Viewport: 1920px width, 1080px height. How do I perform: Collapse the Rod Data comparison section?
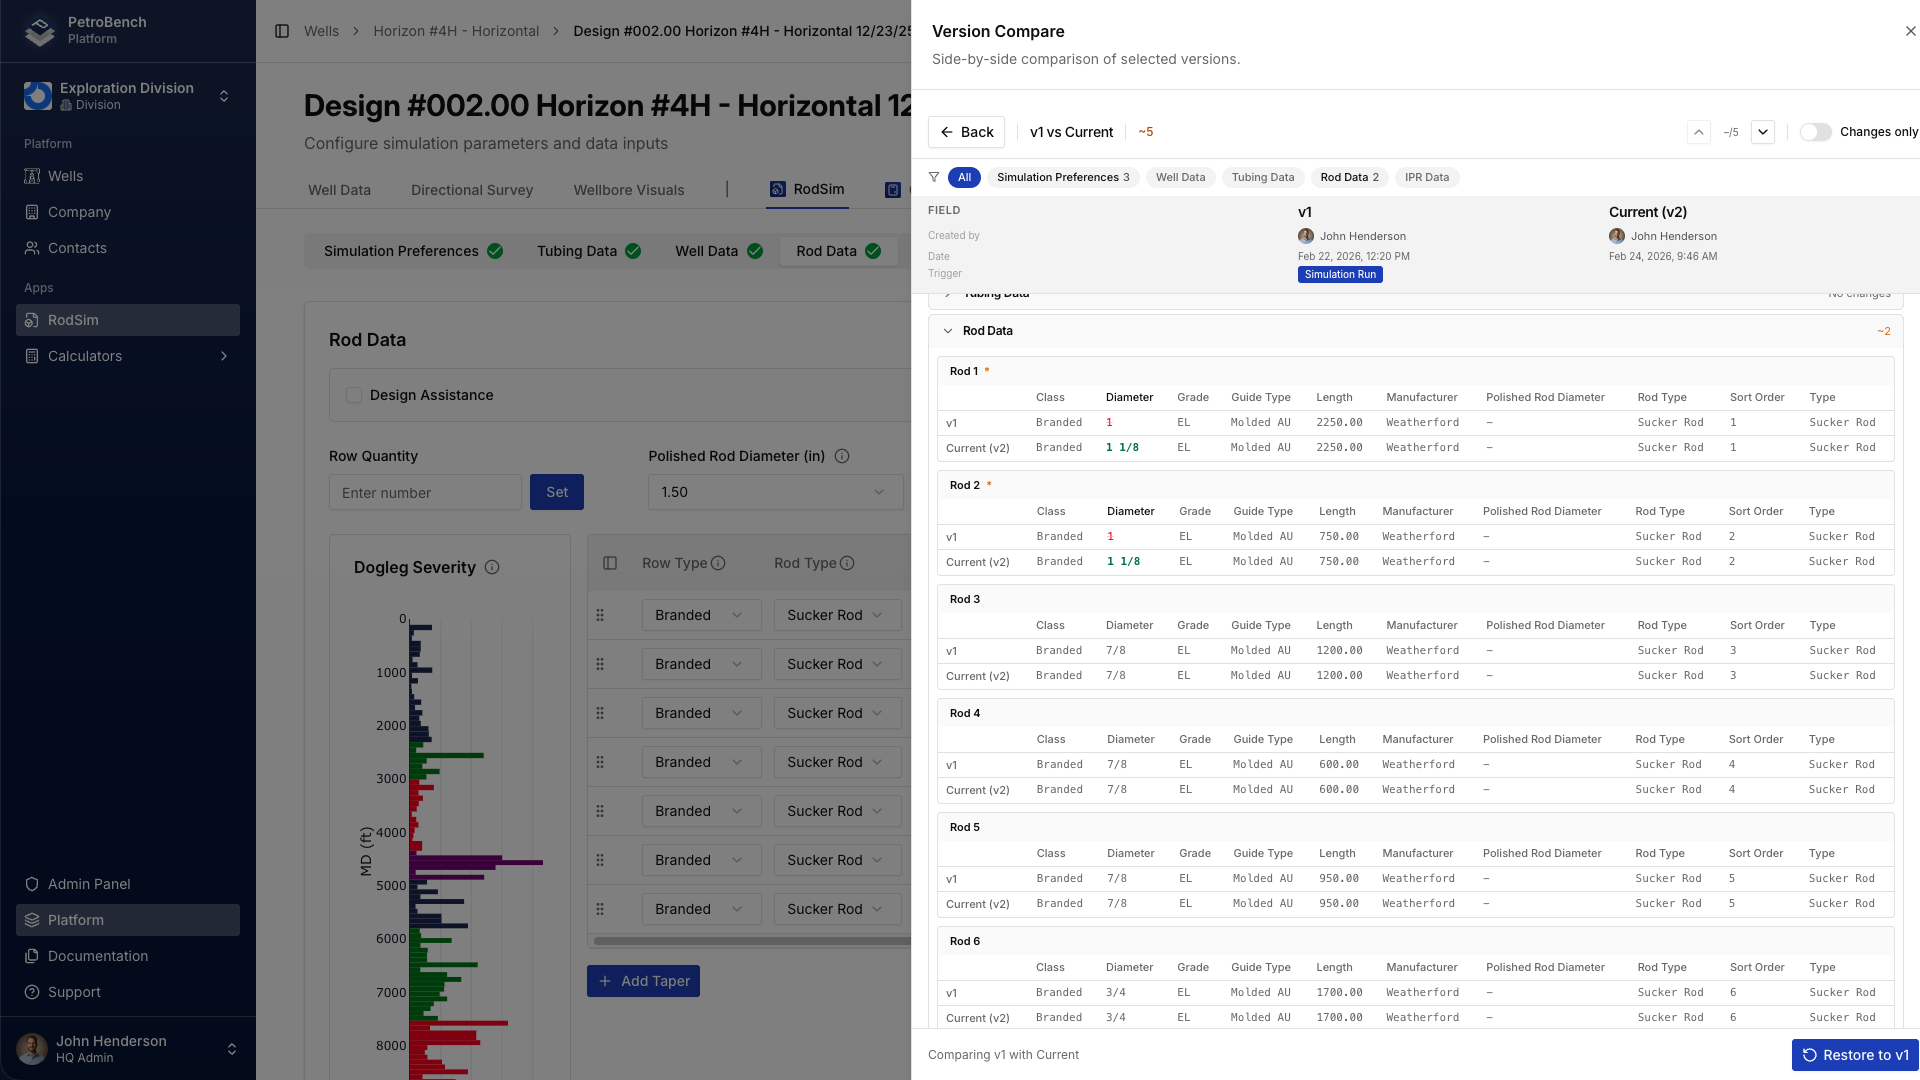coord(948,330)
